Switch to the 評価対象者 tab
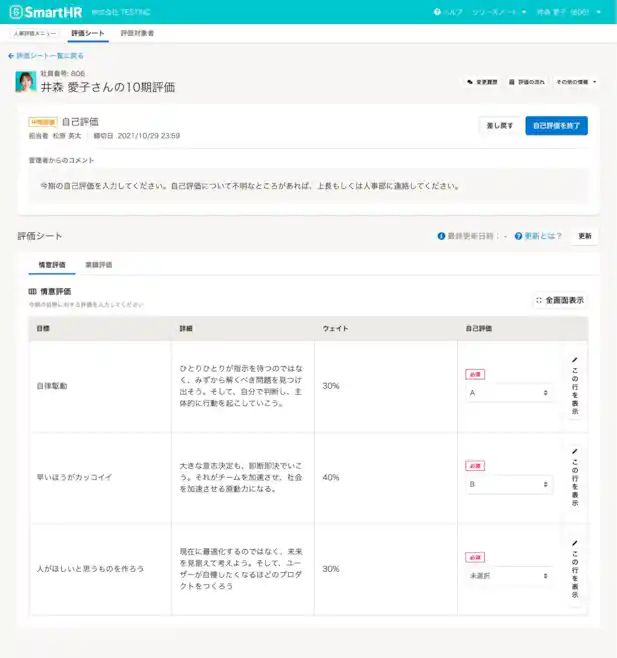This screenshot has height=658, width=617. (x=137, y=33)
